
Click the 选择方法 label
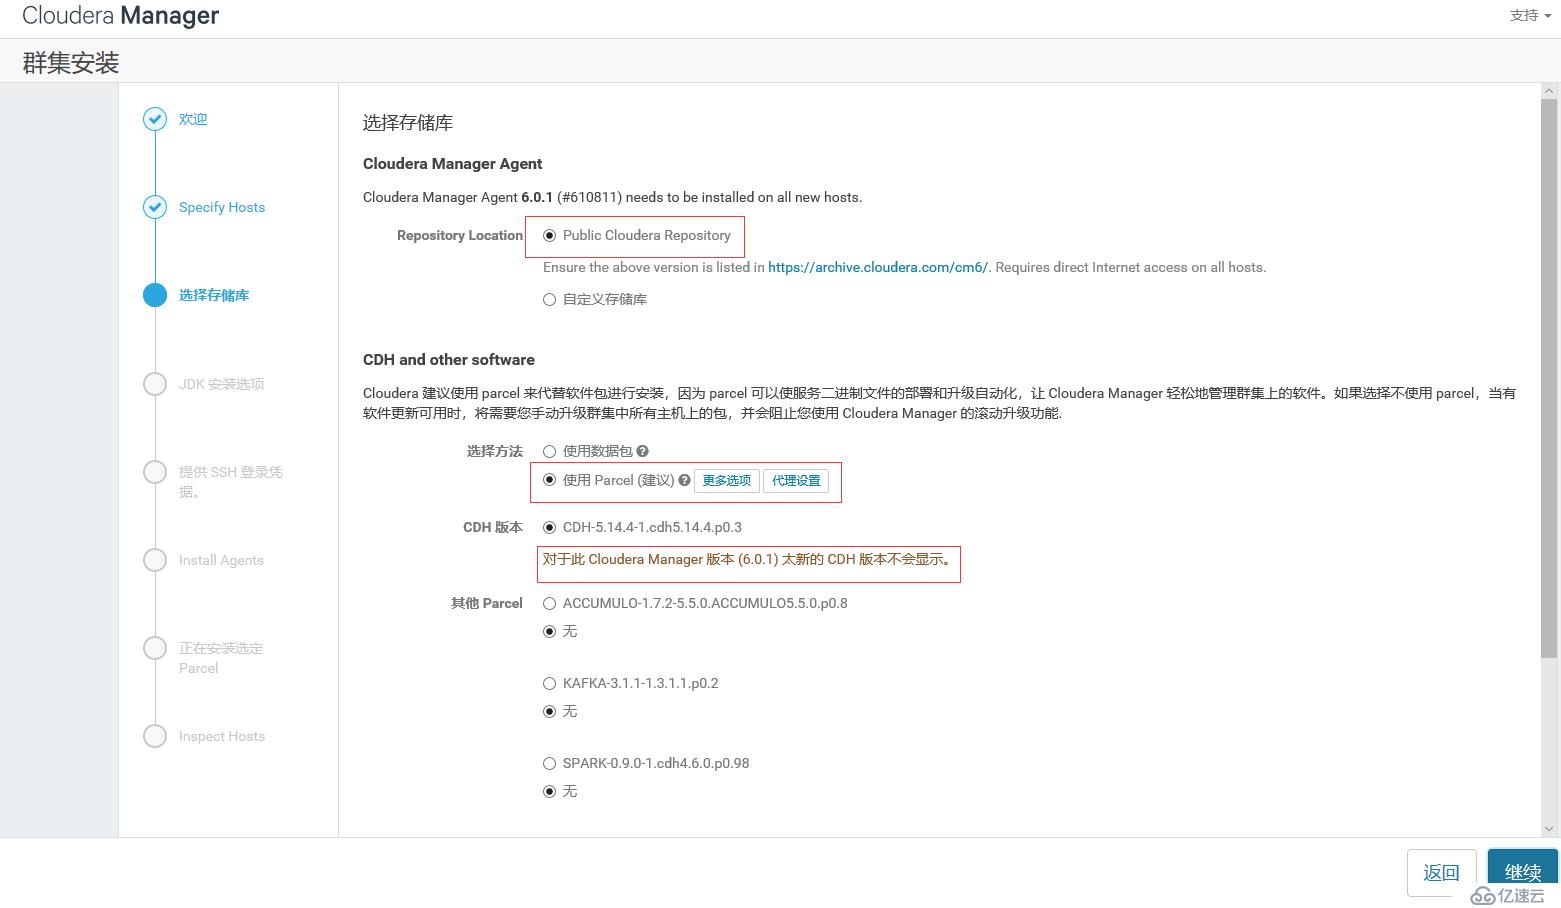coord(495,452)
